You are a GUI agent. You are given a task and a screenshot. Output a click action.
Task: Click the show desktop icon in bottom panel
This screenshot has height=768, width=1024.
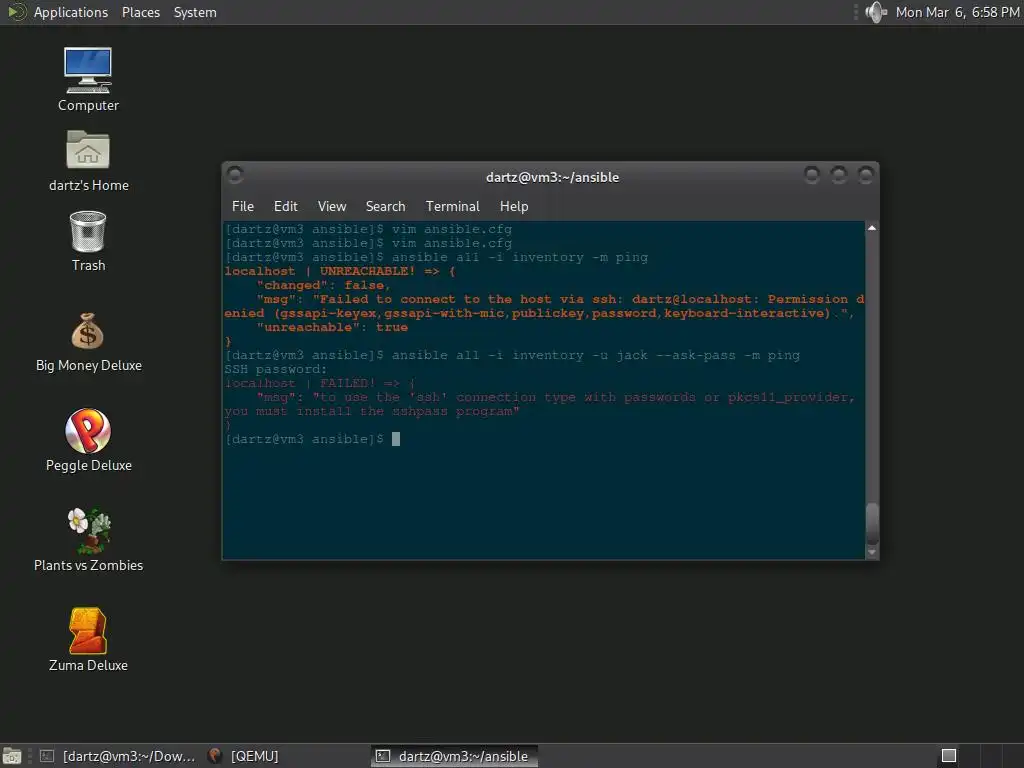(12, 756)
